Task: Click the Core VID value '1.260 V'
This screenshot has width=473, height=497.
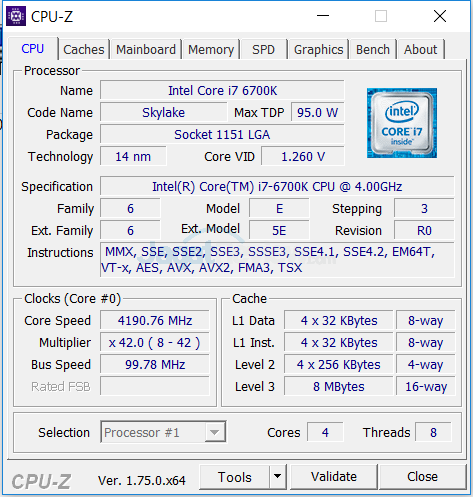Action: 303,156
